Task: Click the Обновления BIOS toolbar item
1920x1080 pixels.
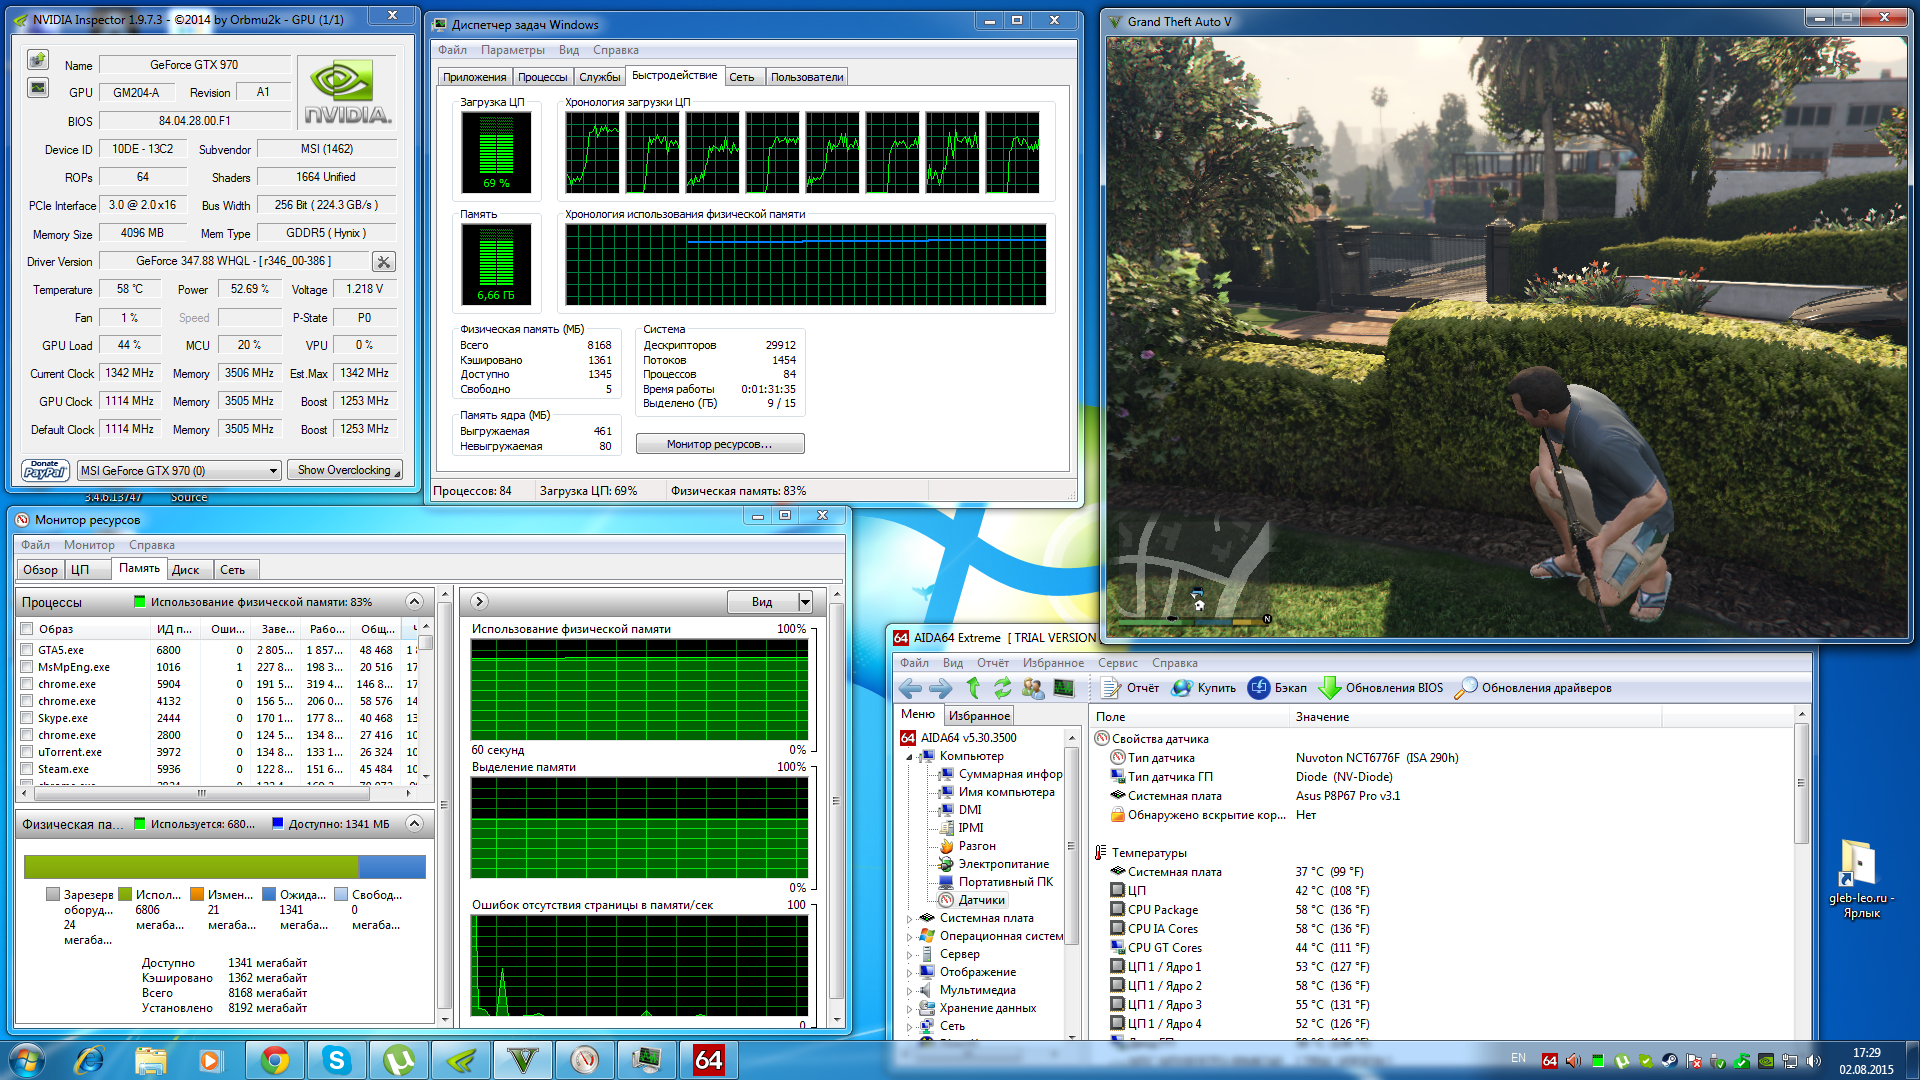Action: [1381, 688]
